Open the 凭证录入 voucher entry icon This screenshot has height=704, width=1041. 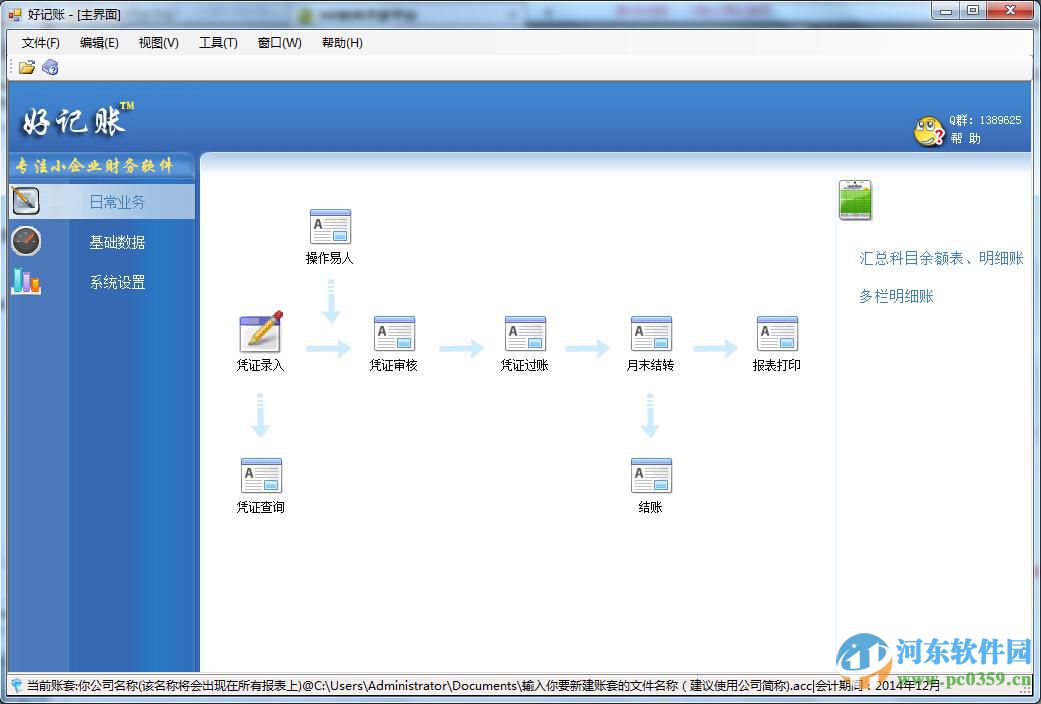click(x=260, y=335)
